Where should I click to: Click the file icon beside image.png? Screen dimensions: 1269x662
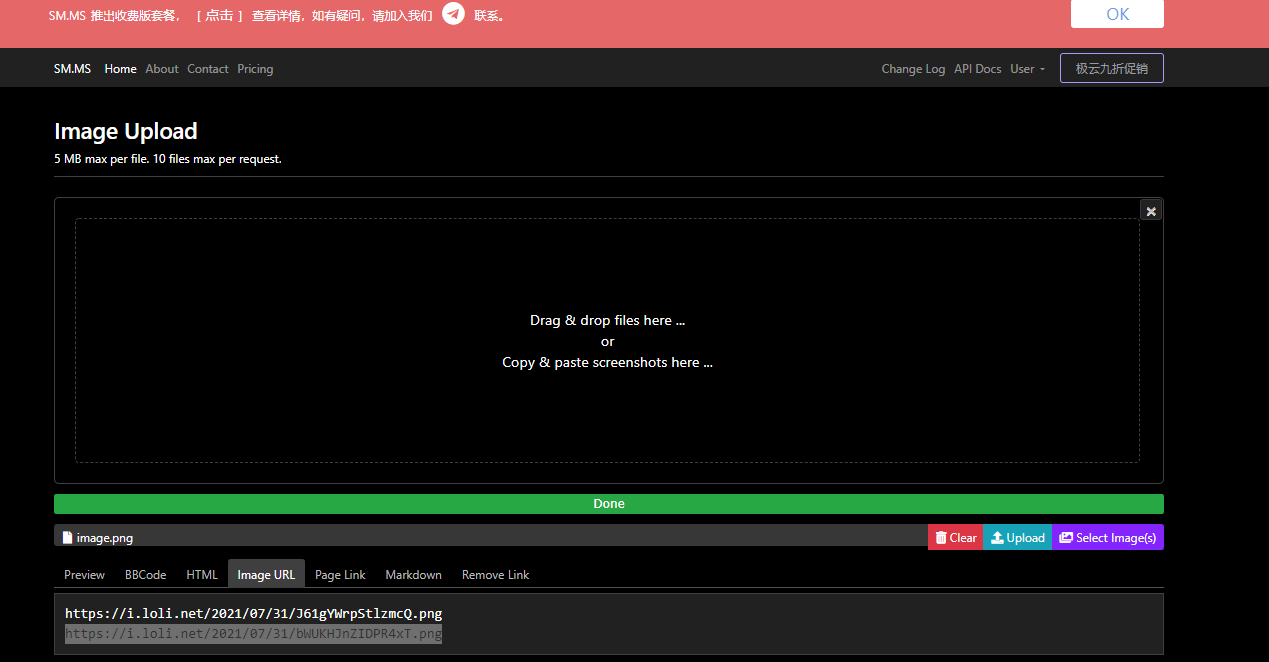[x=68, y=537]
